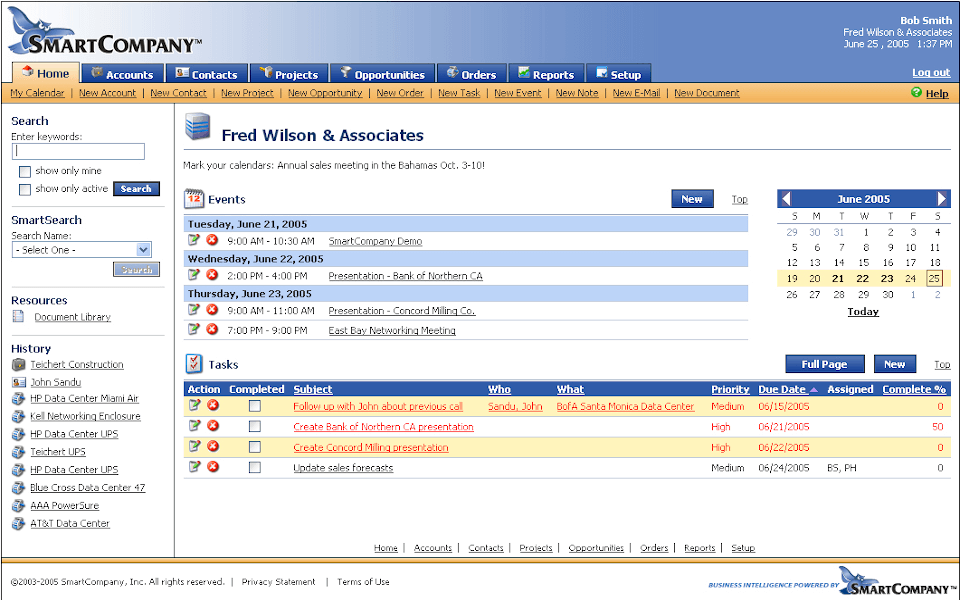Viewport: 960px width, 600px height.
Task: Delete the East Bay Networking Meeting event
Action: pyautogui.click(x=212, y=329)
